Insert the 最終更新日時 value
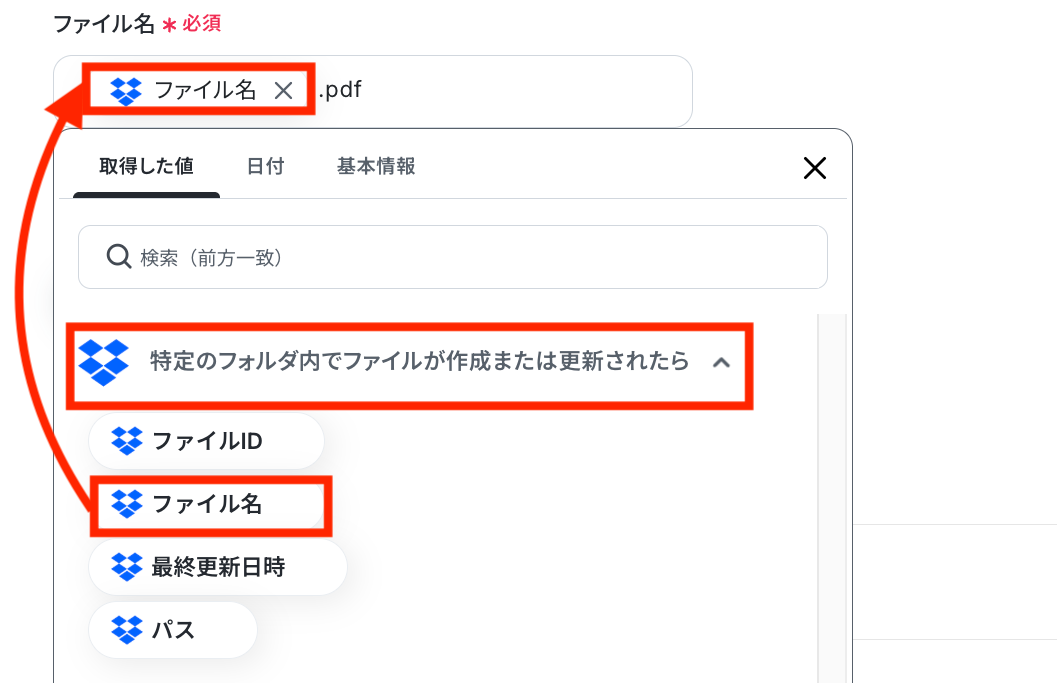 click(218, 567)
